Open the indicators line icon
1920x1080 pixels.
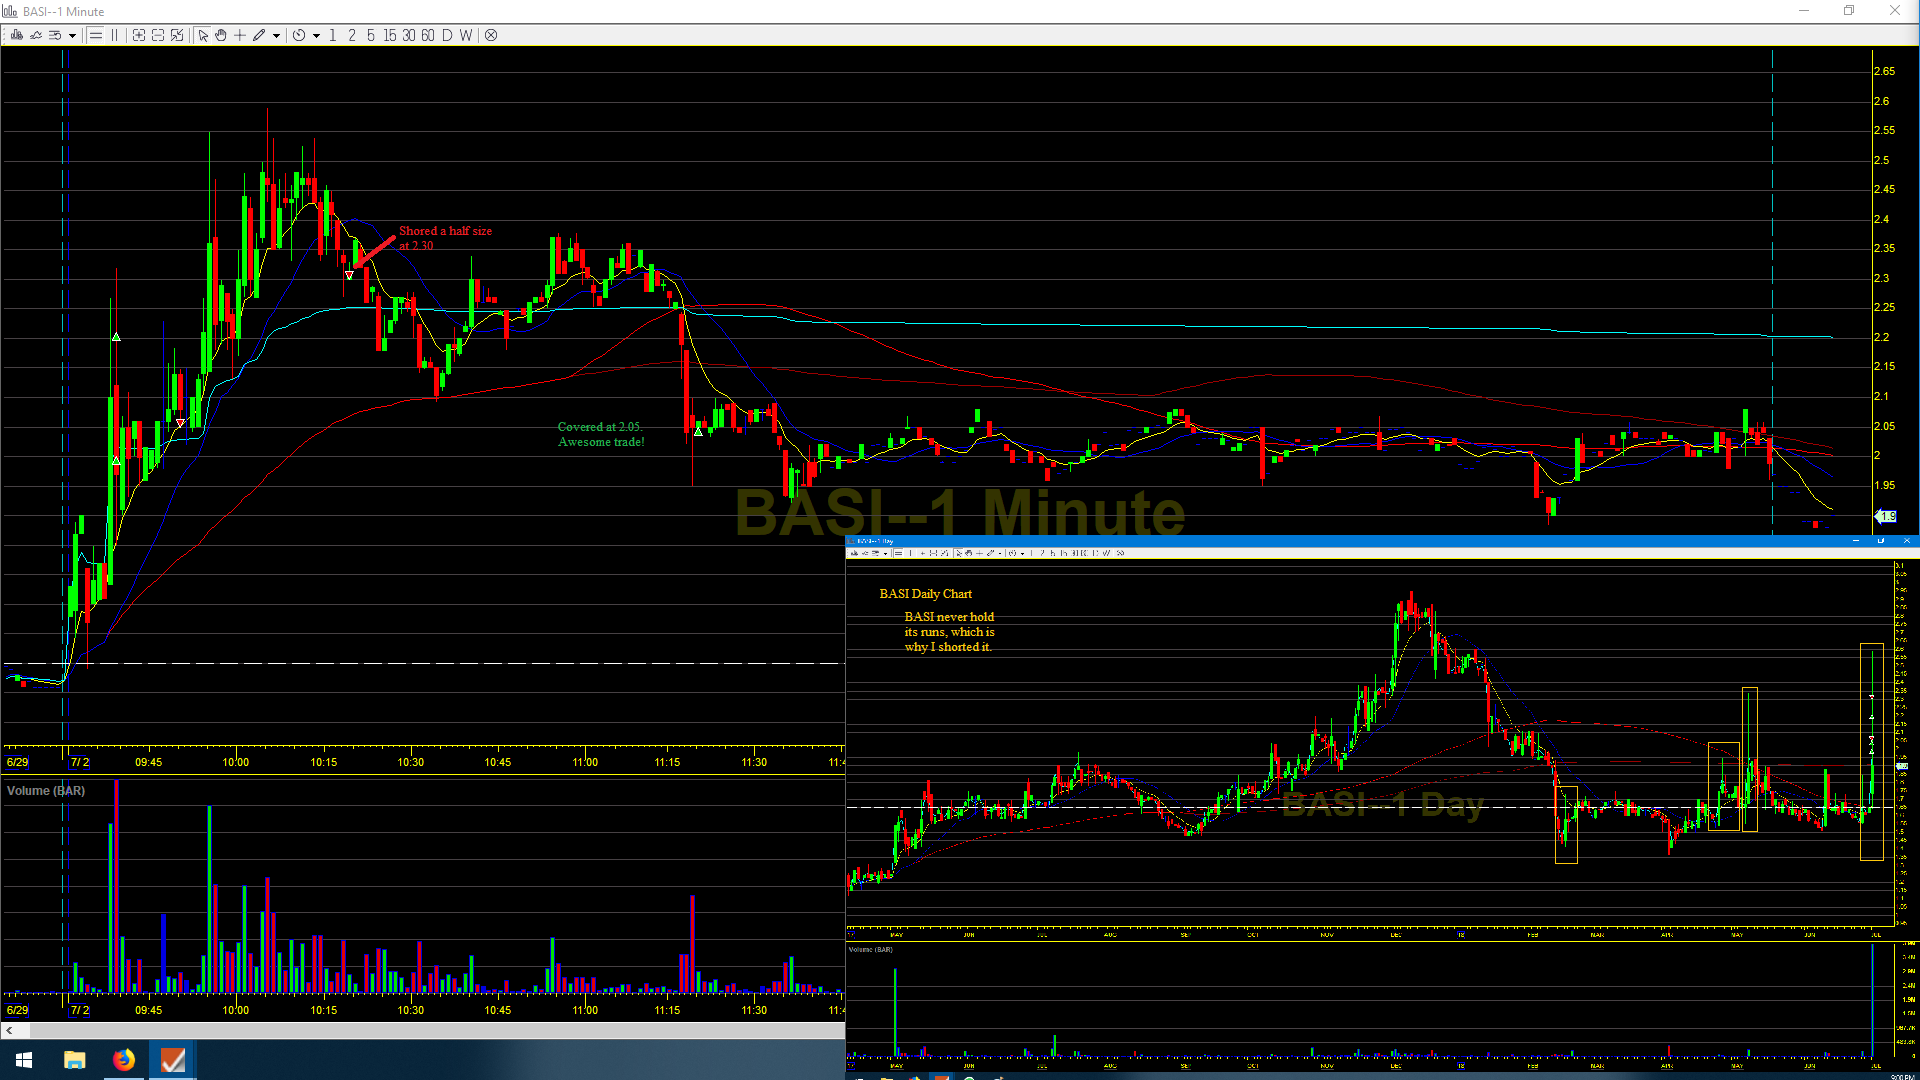tap(36, 35)
